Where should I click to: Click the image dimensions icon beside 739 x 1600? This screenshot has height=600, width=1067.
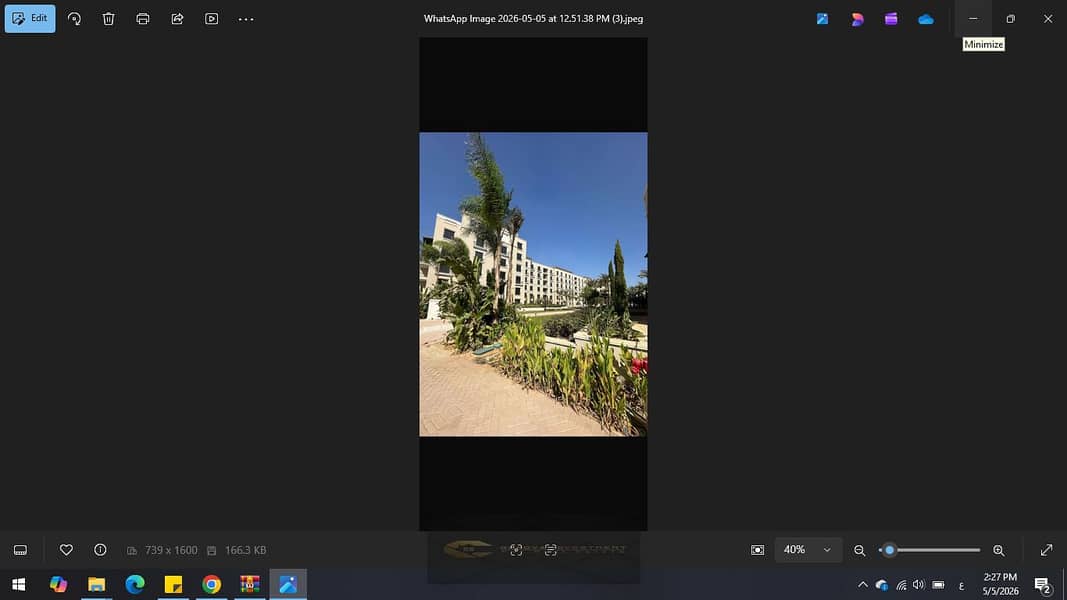tap(132, 550)
